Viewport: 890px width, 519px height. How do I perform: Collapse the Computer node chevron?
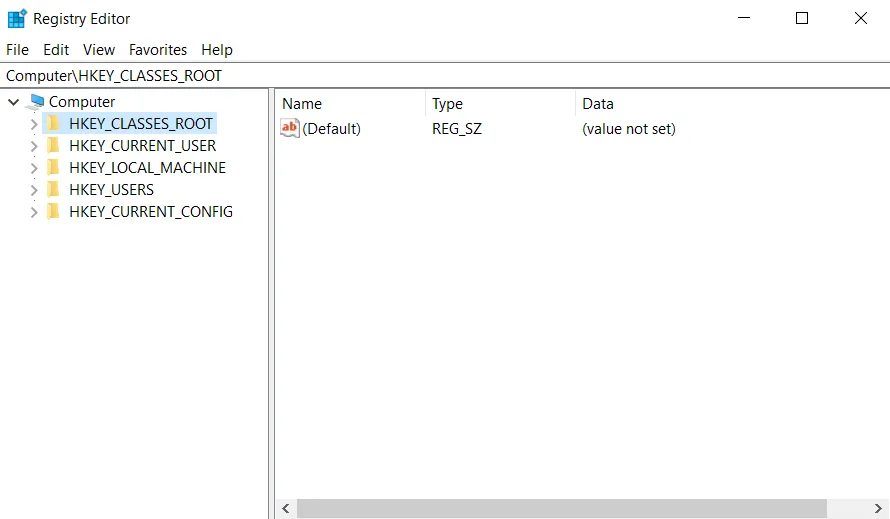(x=14, y=102)
